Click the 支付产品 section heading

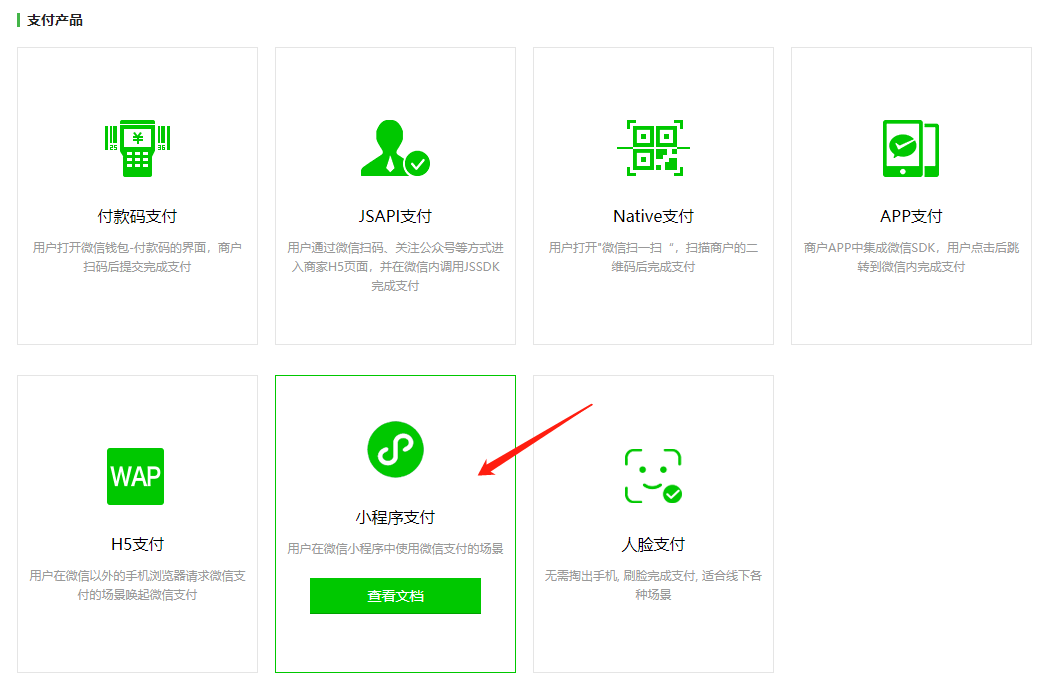click(x=55, y=21)
